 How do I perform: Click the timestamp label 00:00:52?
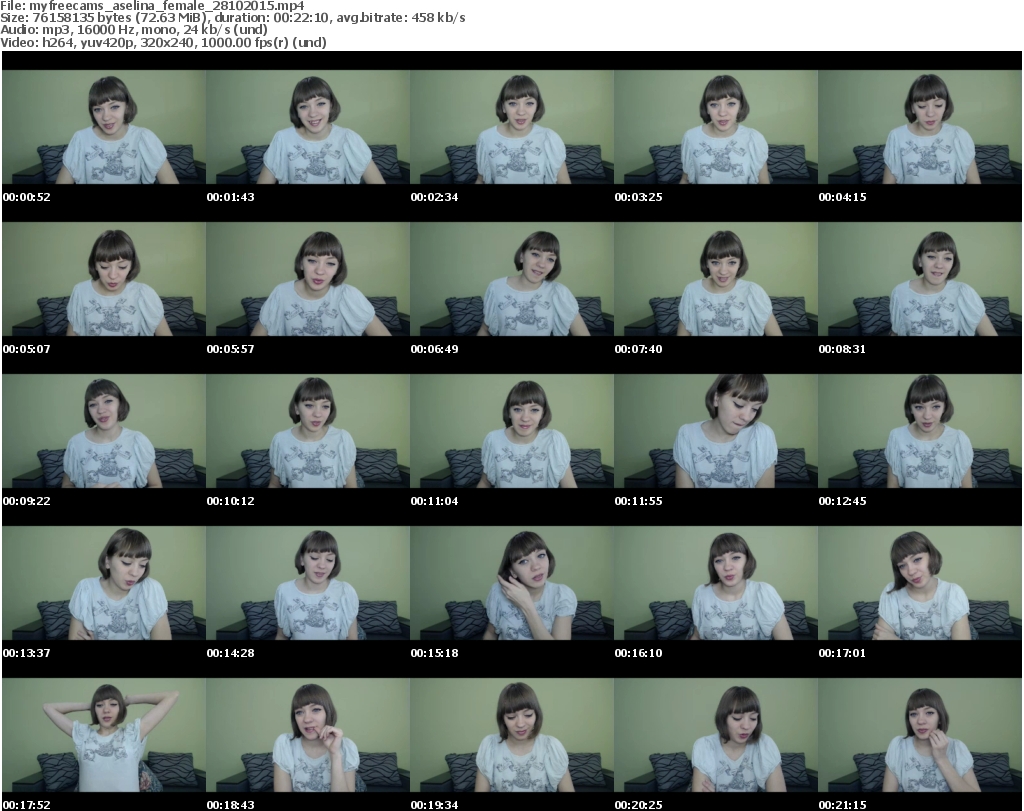(27, 197)
